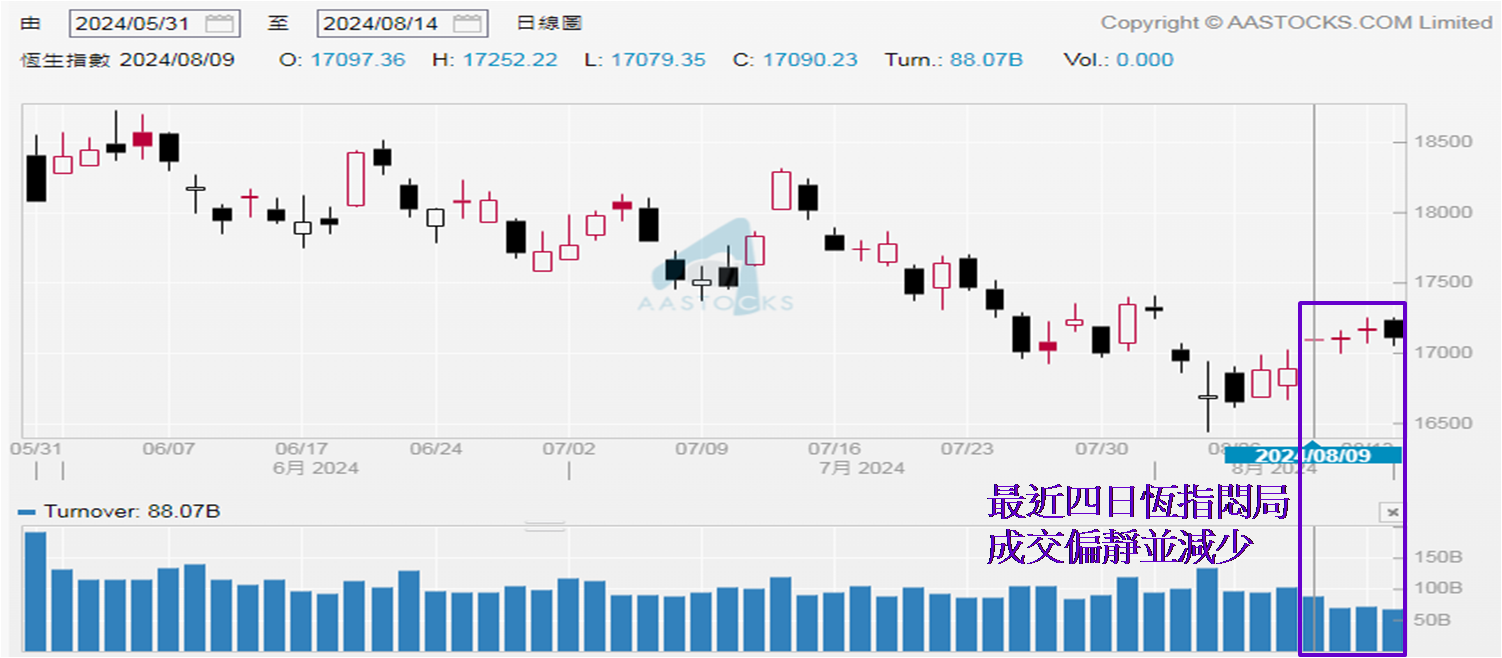Close the Turnover panel with the x button
This screenshot has height=658, width=1502.
[1391, 512]
